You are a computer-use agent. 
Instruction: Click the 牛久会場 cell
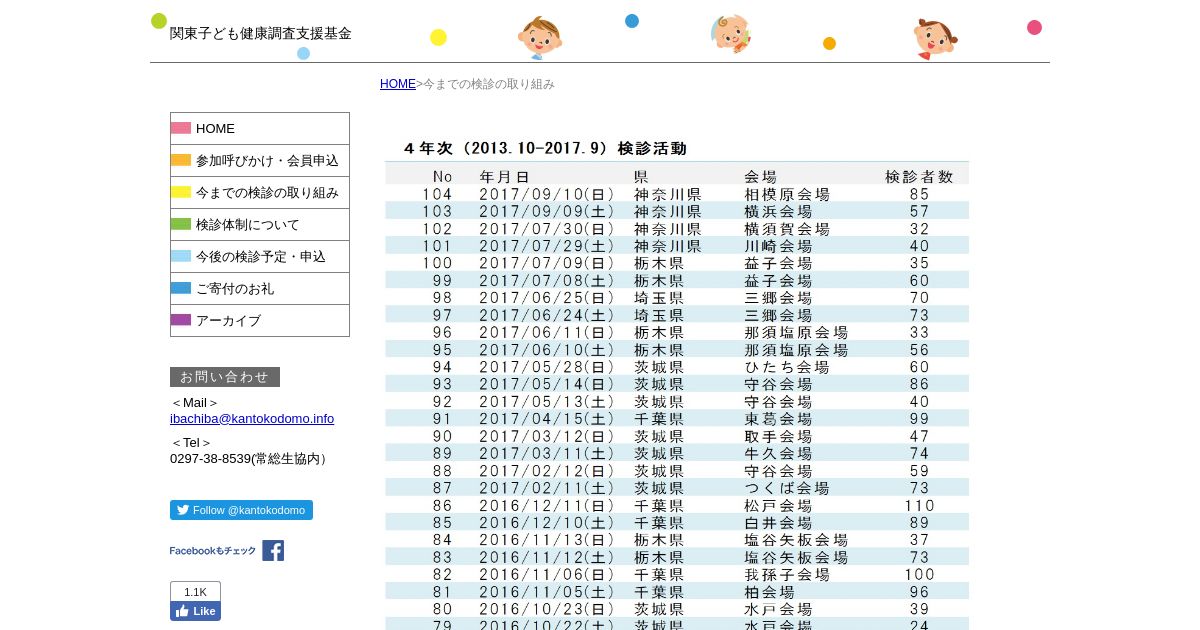[778, 453]
